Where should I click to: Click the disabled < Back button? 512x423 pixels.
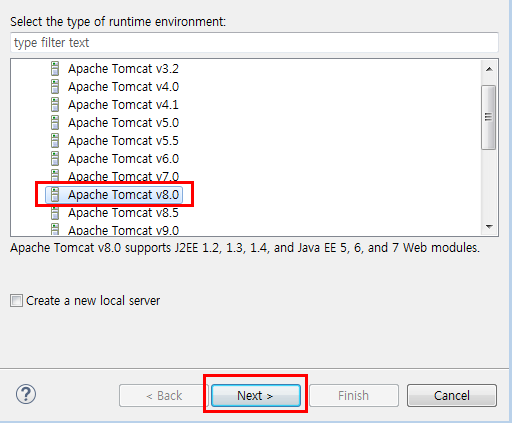(x=164, y=395)
